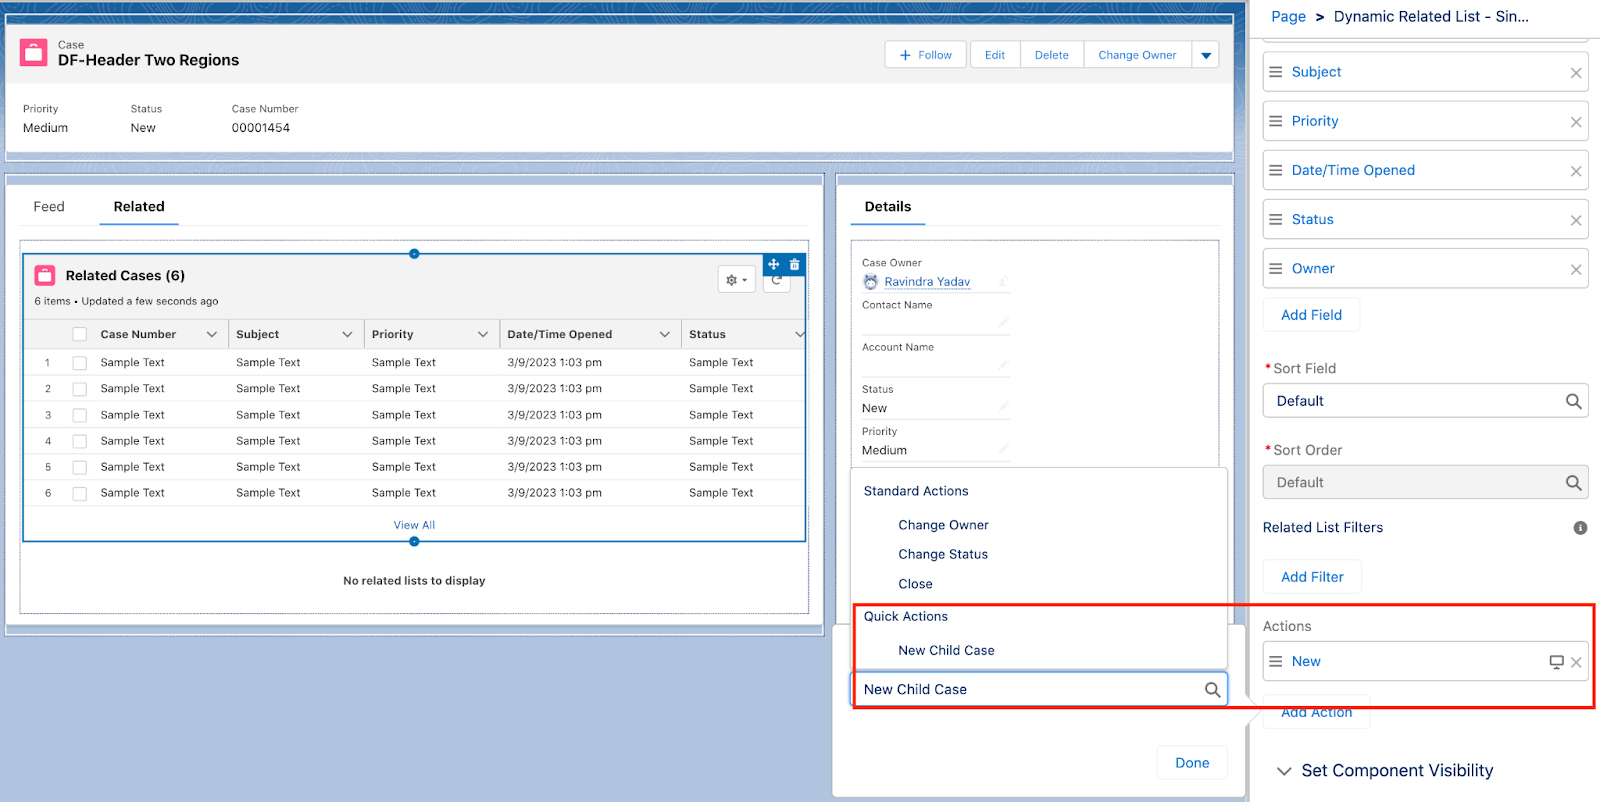Click the Case Owner avatar icon
This screenshot has height=802, width=1600.
pyautogui.click(x=871, y=282)
